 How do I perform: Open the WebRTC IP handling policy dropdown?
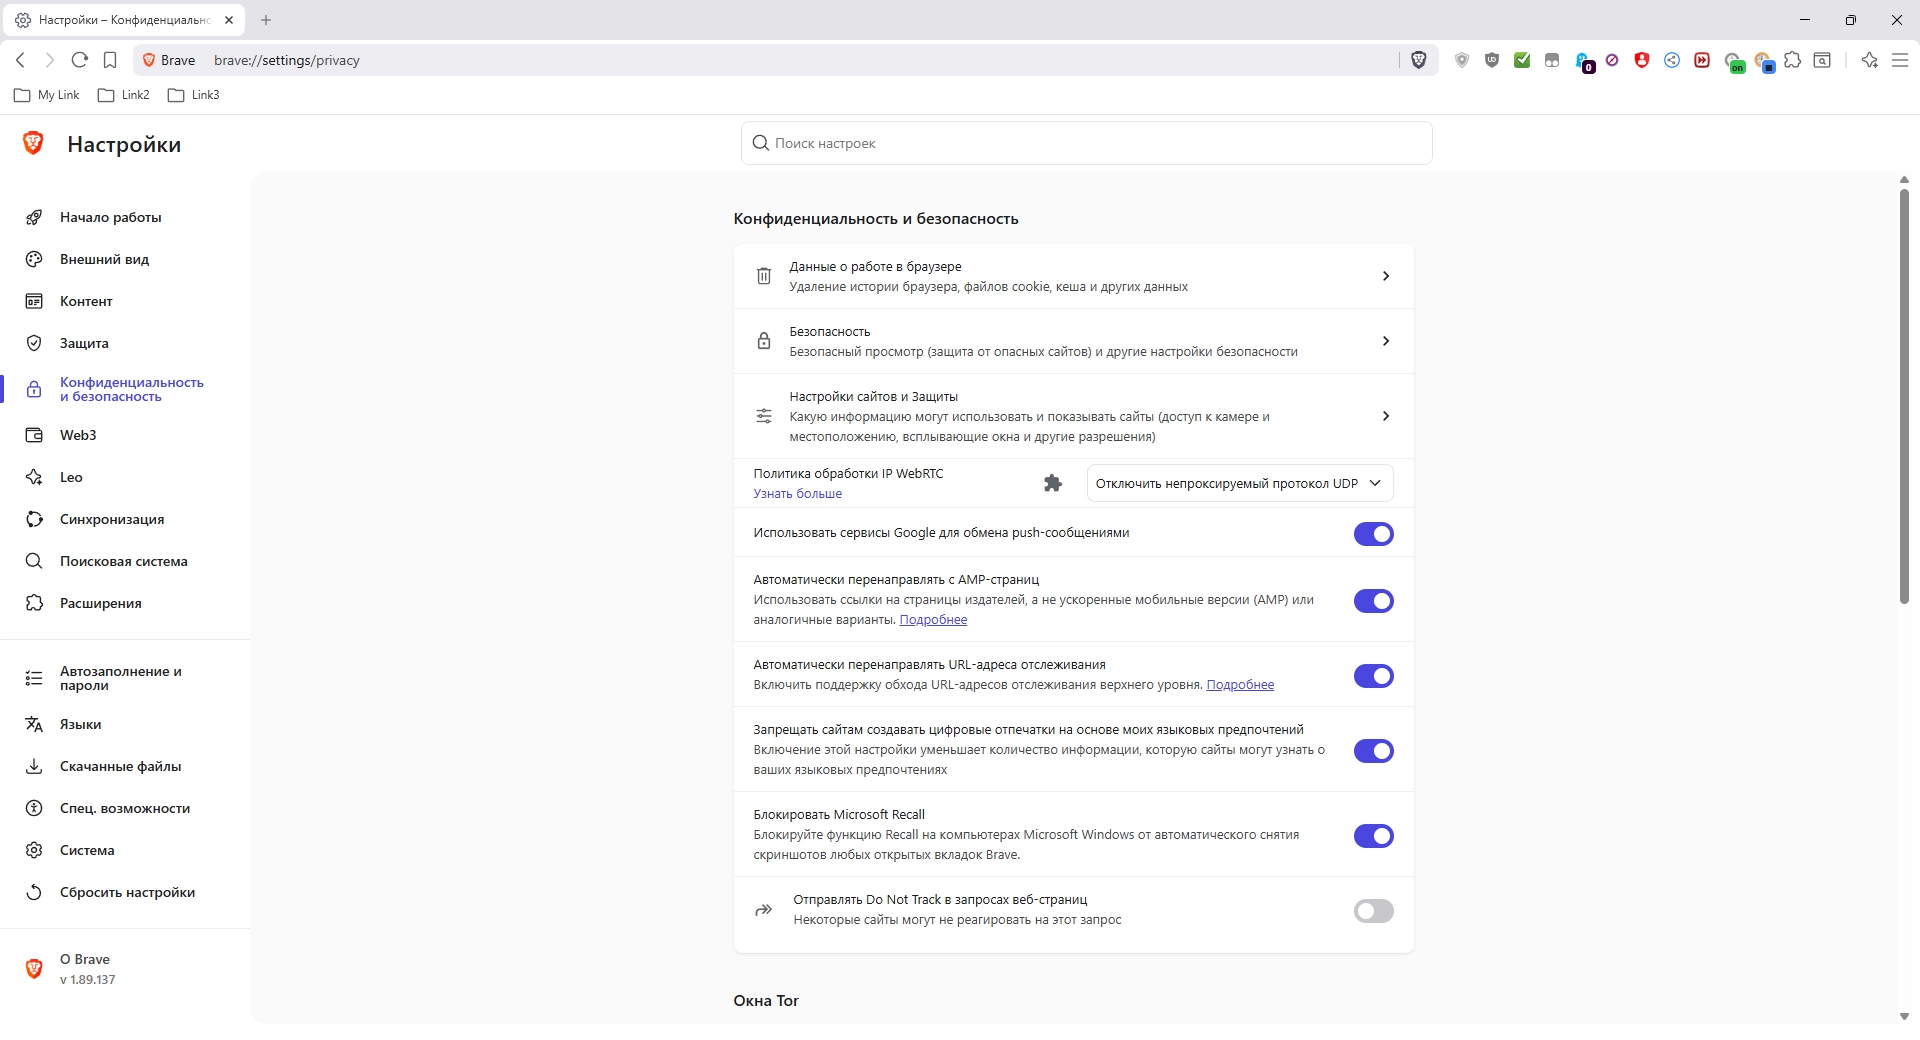click(1239, 484)
